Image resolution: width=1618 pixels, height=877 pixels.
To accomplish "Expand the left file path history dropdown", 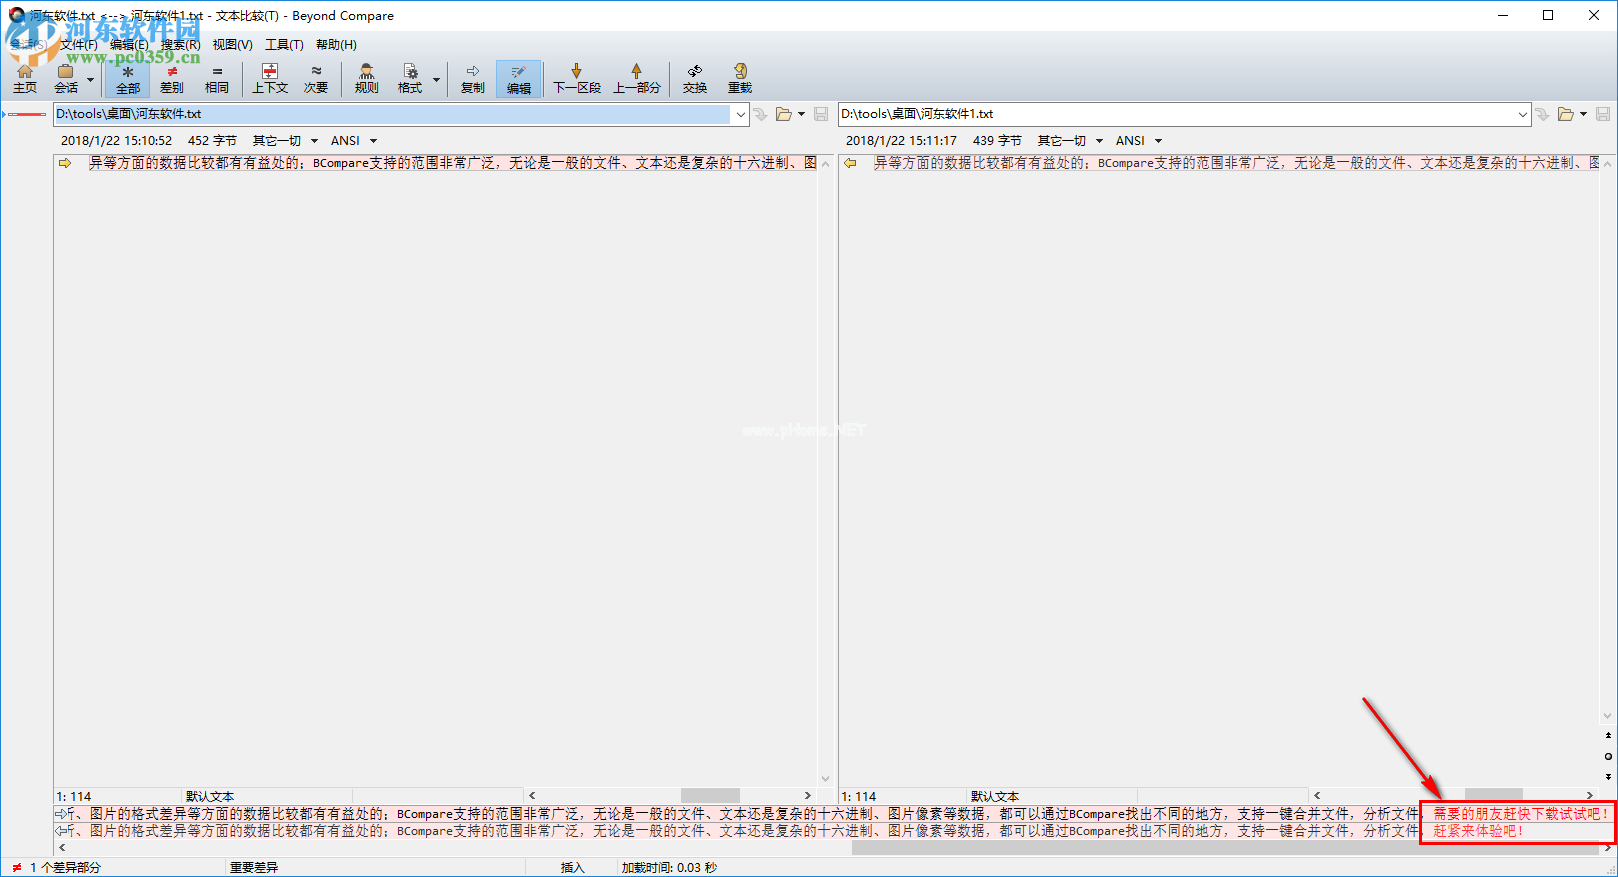I will coord(741,114).
